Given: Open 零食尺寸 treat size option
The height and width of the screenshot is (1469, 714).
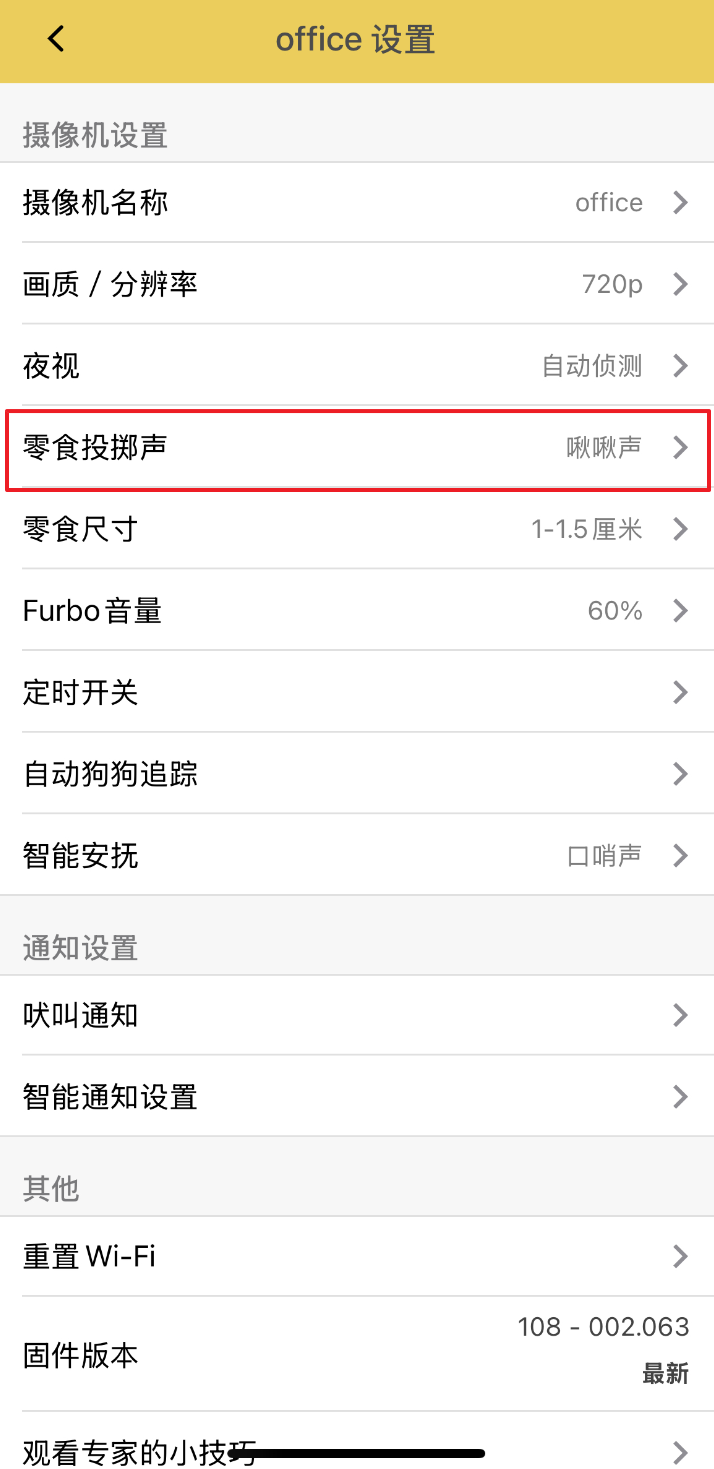Looking at the screenshot, I should pos(80,529).
